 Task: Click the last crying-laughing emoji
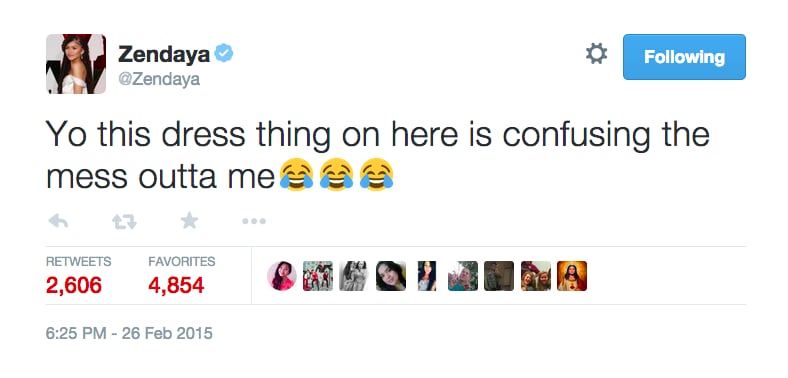click(x=376, y=174)
